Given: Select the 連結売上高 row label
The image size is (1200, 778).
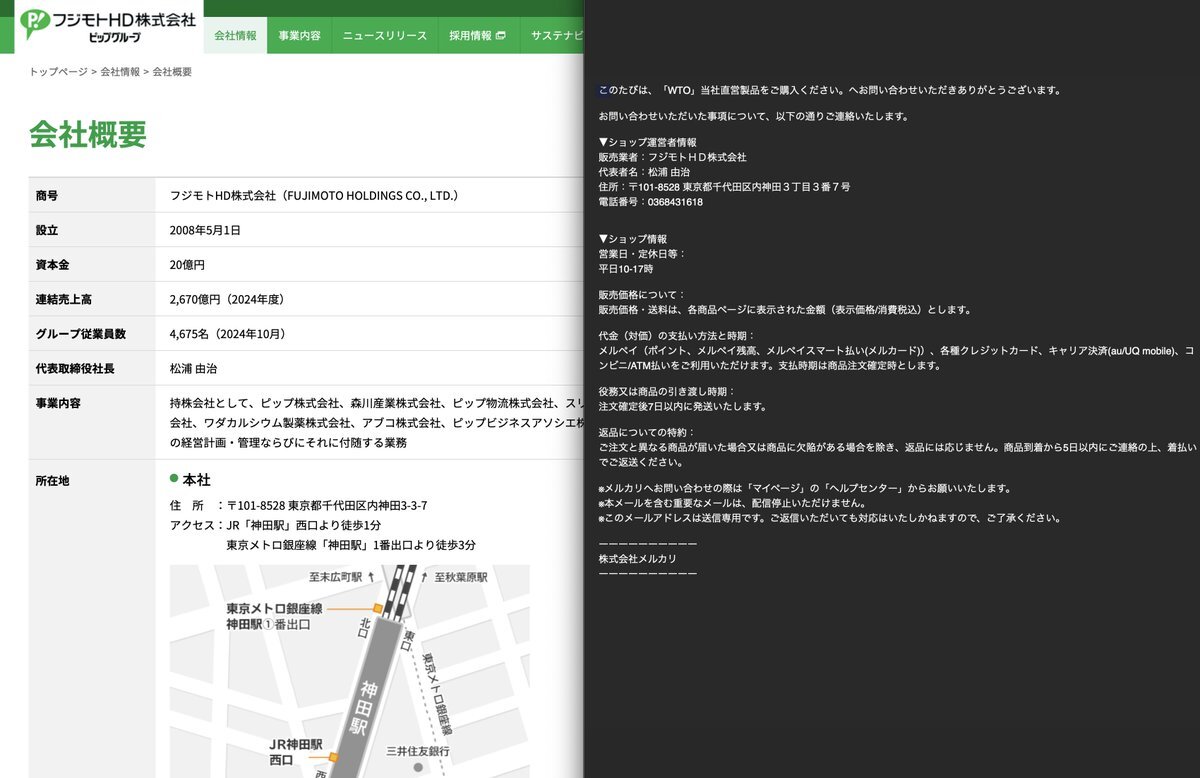Looking at the screenshot, I should pos(65,299).
